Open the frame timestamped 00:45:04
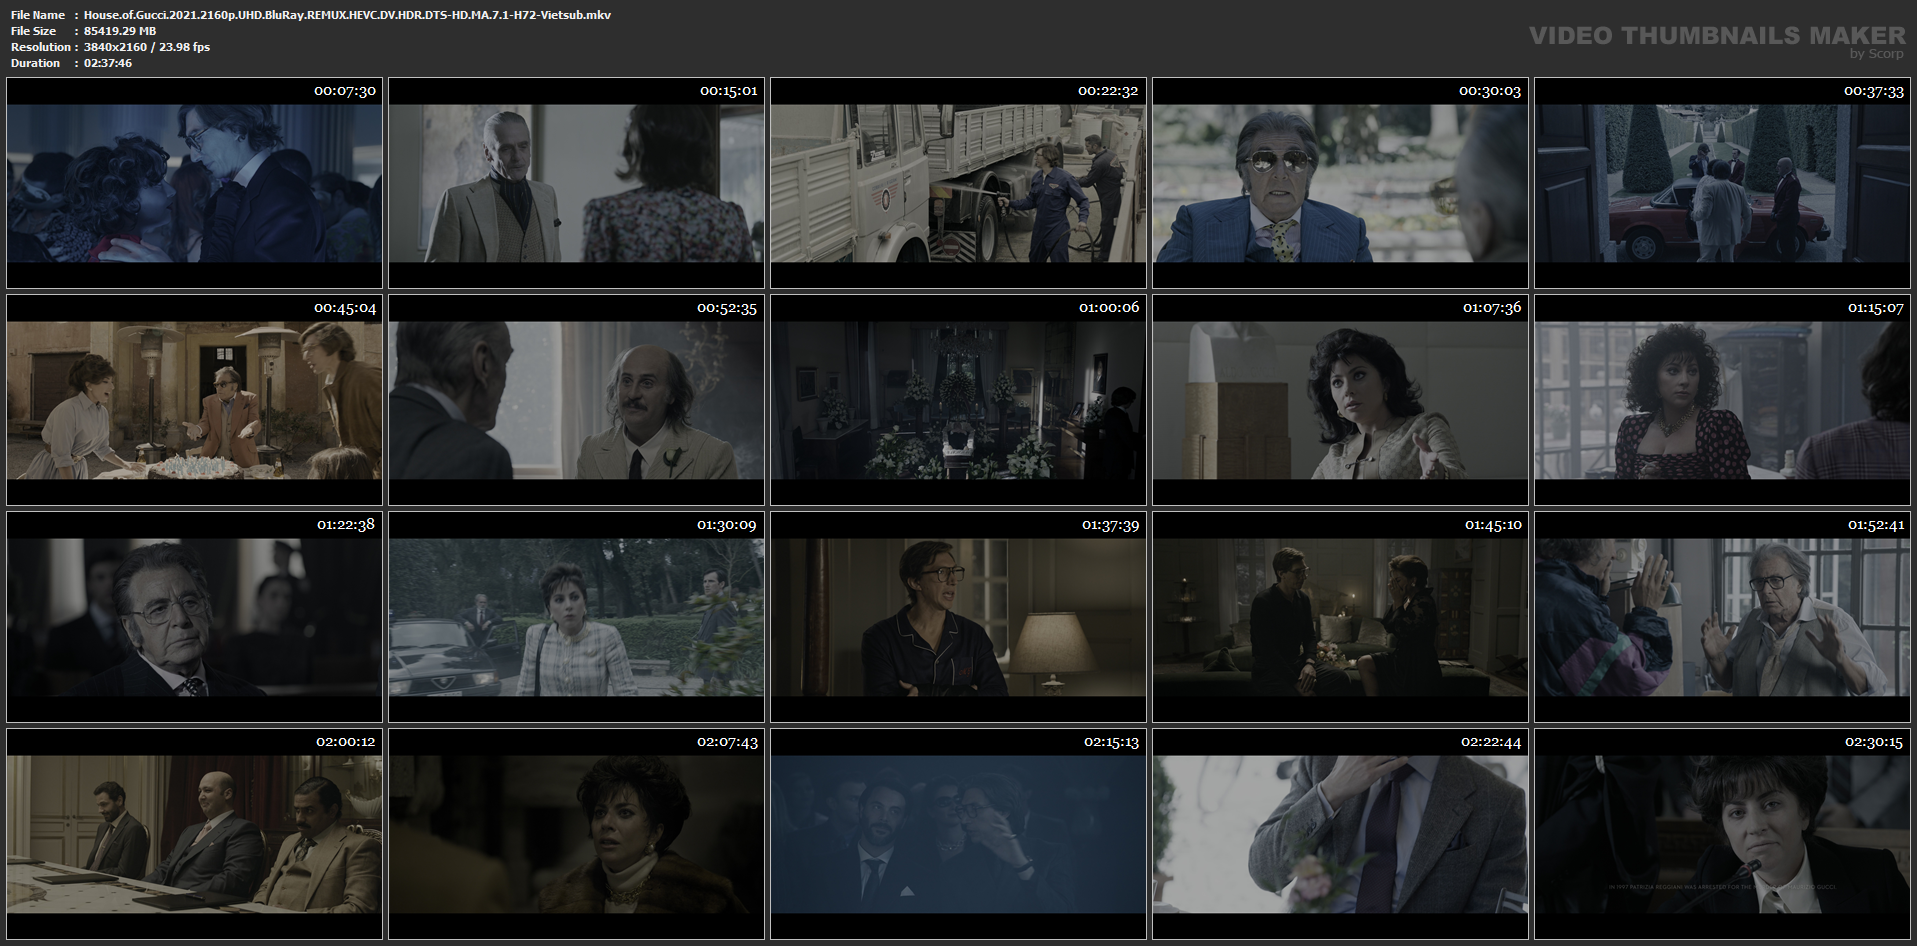 [194, 400]
